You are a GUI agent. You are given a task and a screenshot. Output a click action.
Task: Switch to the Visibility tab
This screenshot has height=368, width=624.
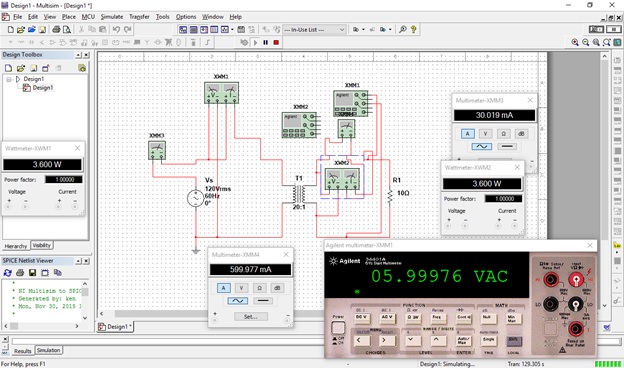coord(41,245)
